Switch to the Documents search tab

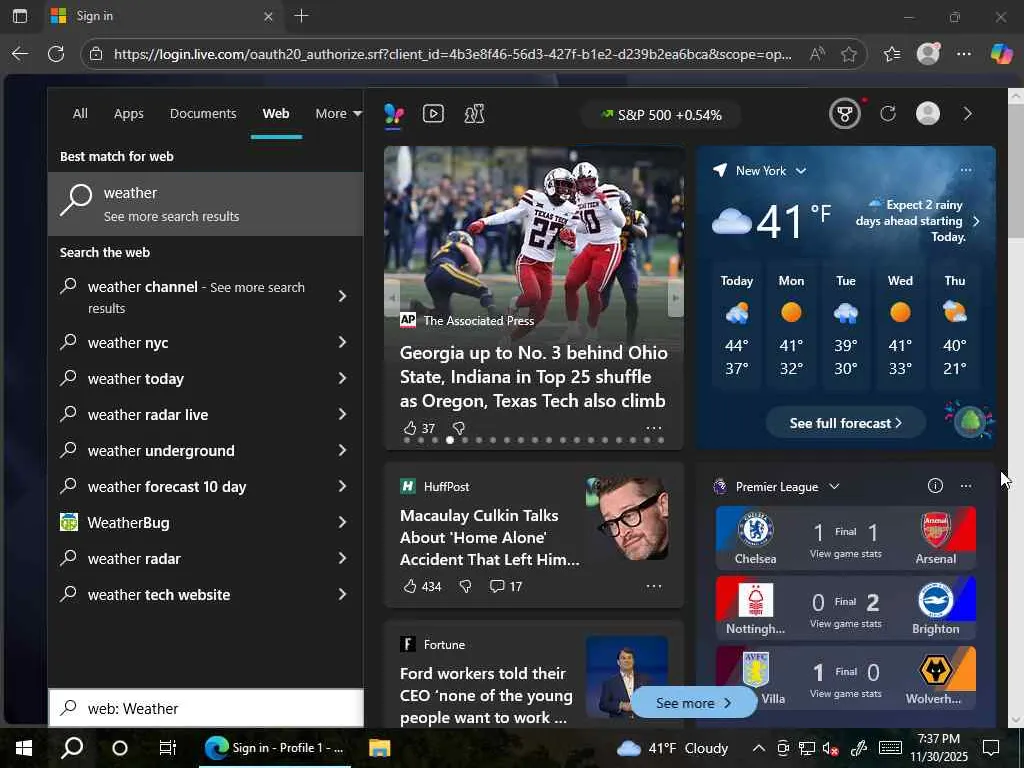pos(203,114)
